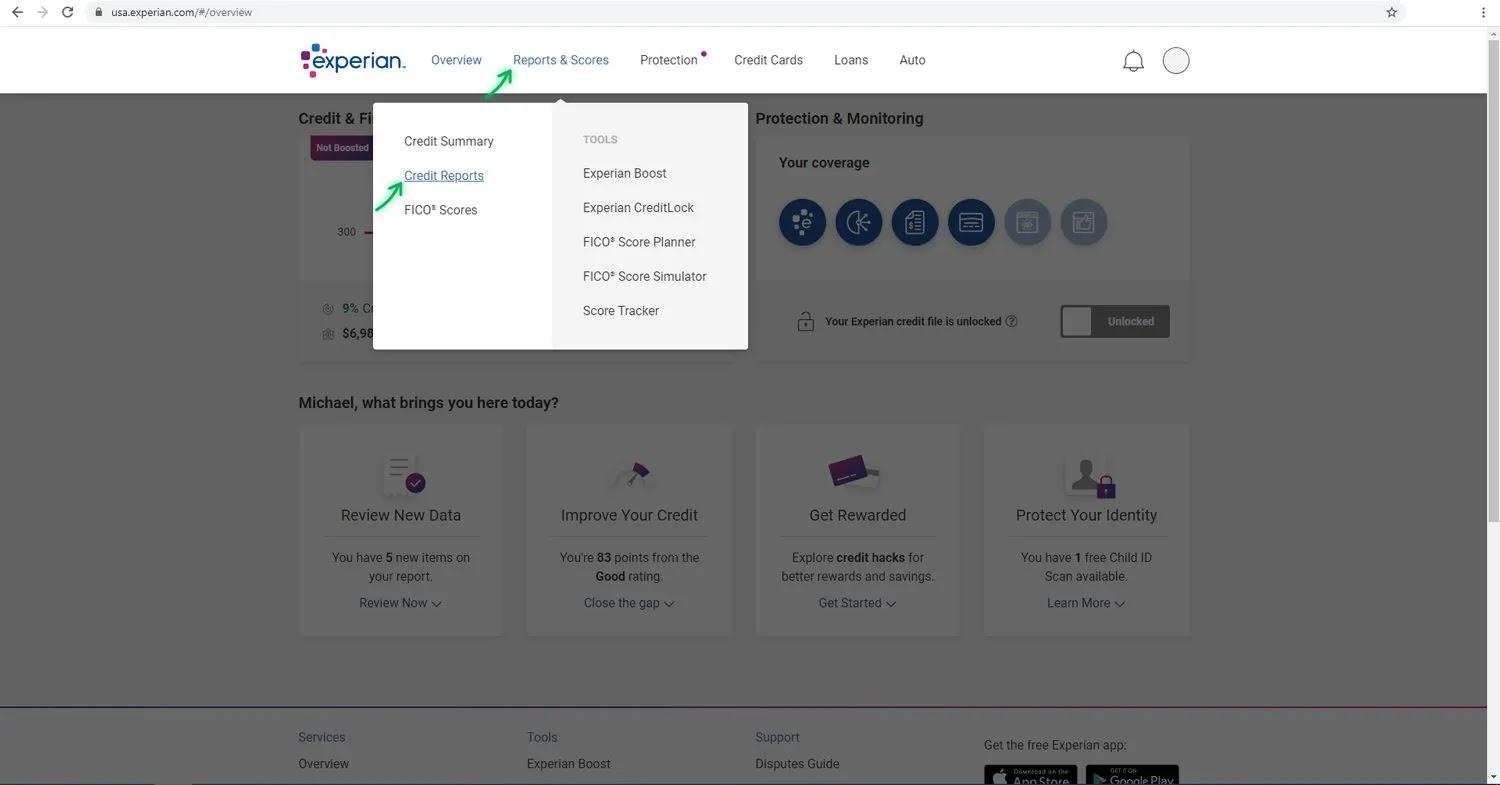Open the Protection nav tab

click(x=669, y=60)
